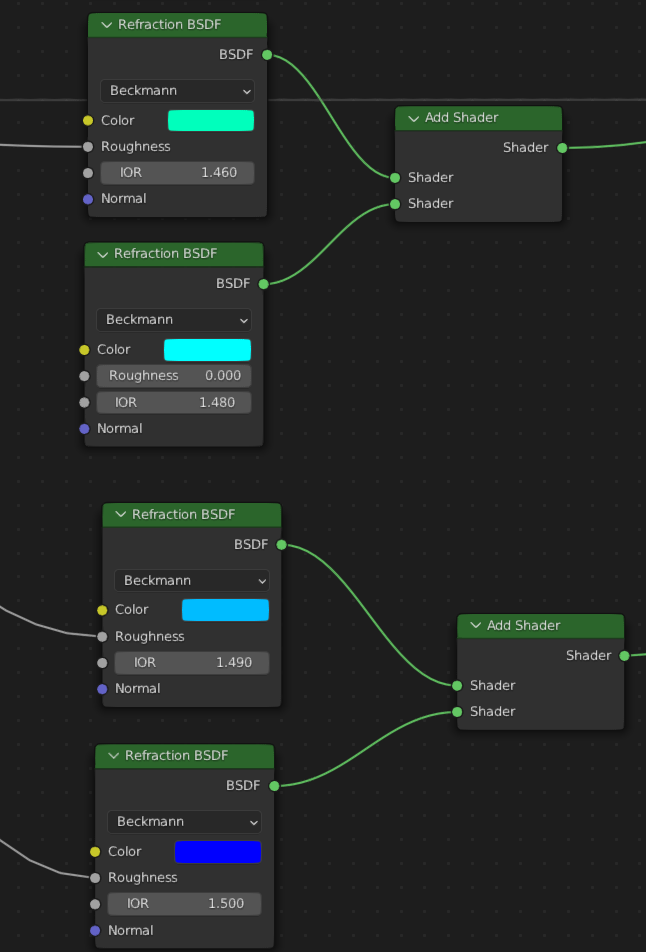This screenshot has width=646, height=952.
Task: Select Refraction BSDF title of IOR 1.480 node
Action: coord(166,254)
